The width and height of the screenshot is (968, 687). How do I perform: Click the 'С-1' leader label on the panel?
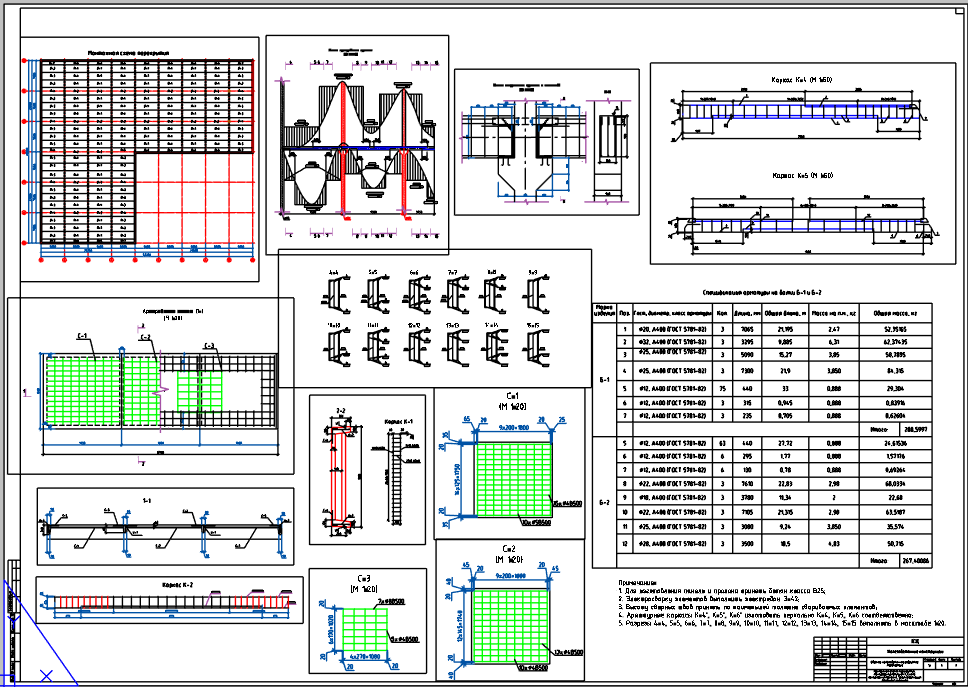pyautogui.click(x=82, y=336)
